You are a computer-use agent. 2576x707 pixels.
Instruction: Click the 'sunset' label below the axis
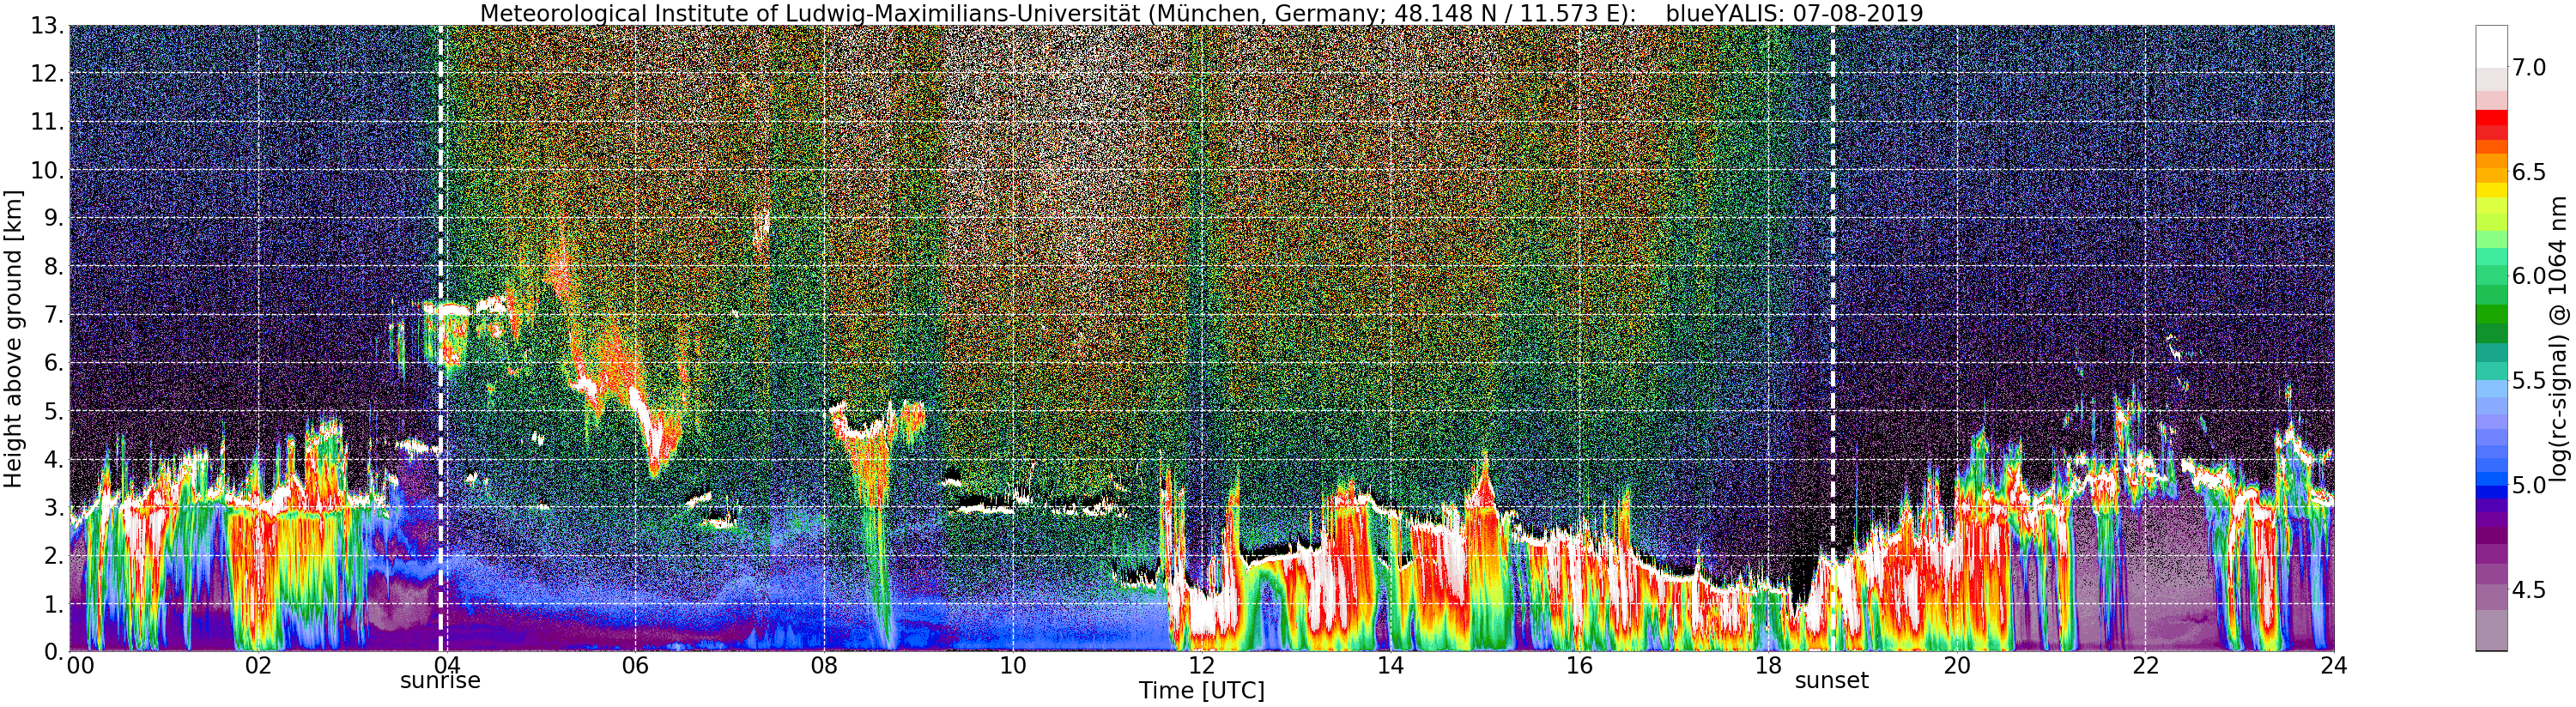1832,681
